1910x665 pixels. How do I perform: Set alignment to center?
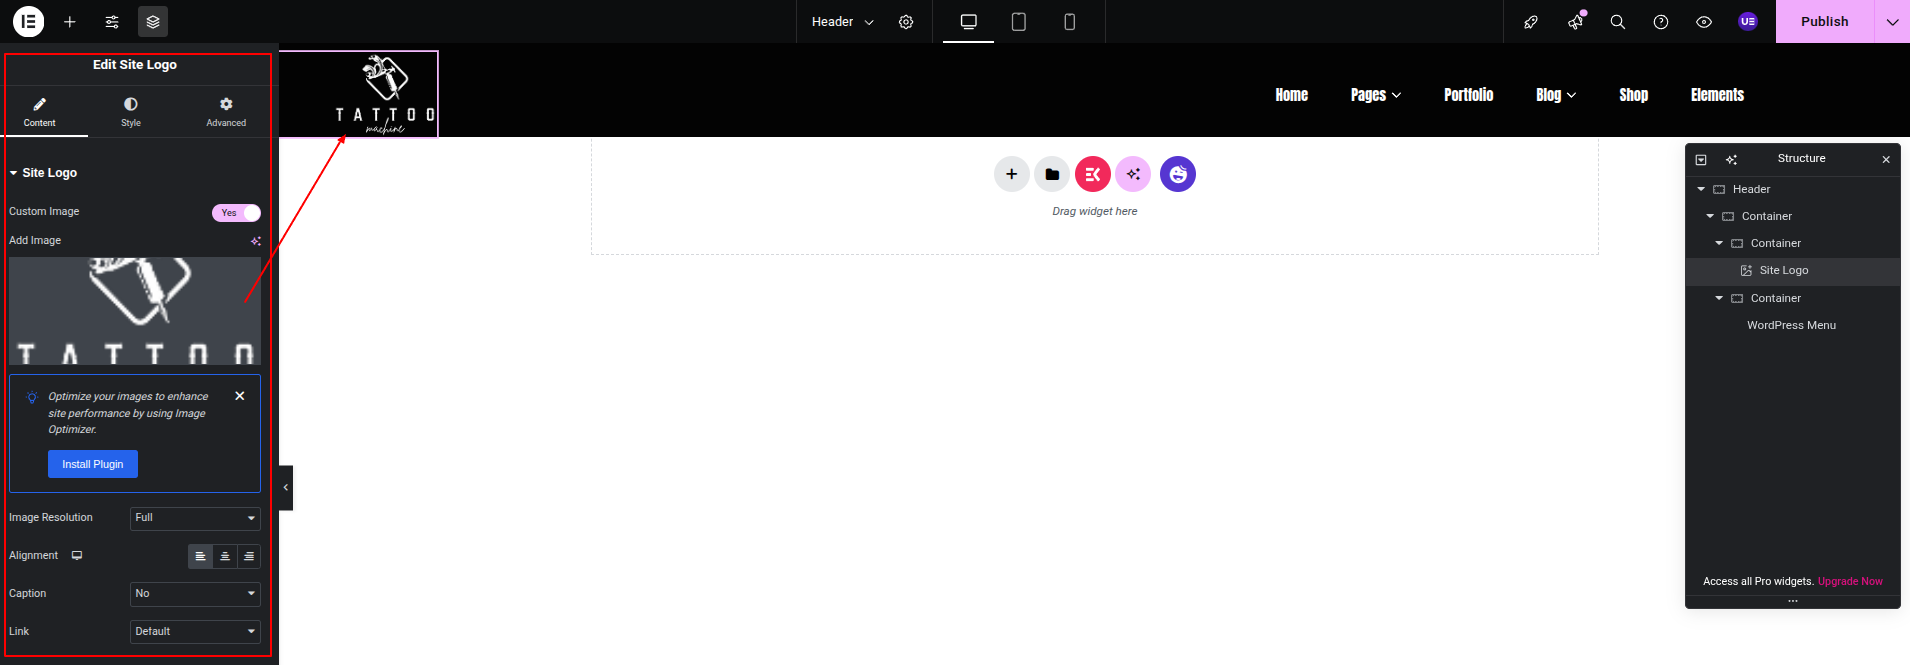(x=225, y=556)
